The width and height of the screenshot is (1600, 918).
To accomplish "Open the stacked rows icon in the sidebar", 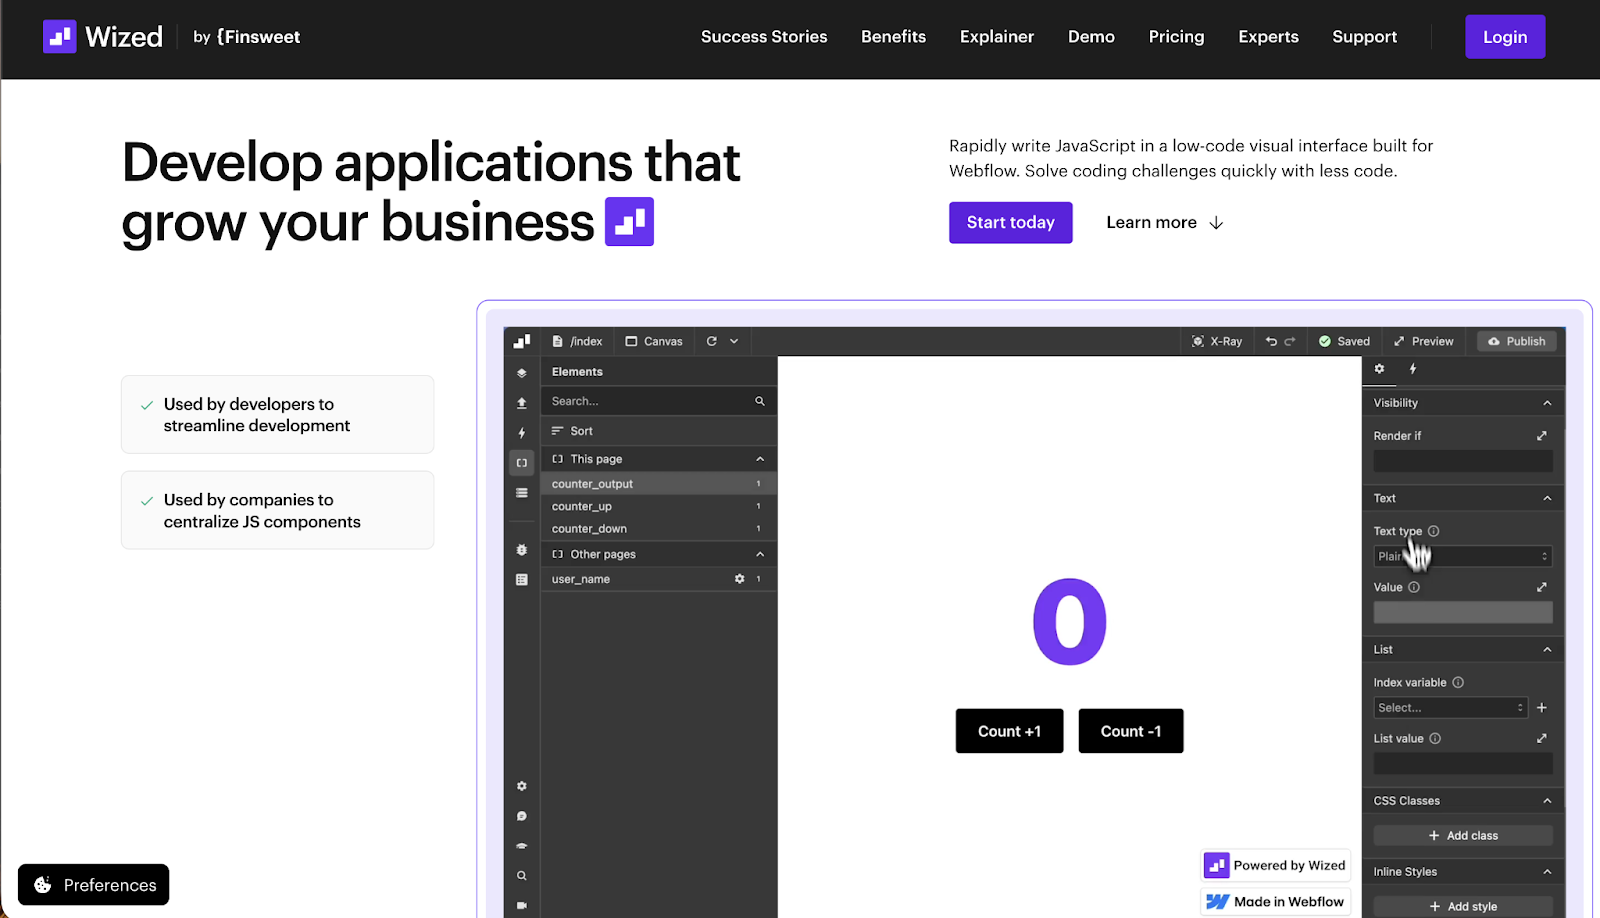I will (522, 492).
